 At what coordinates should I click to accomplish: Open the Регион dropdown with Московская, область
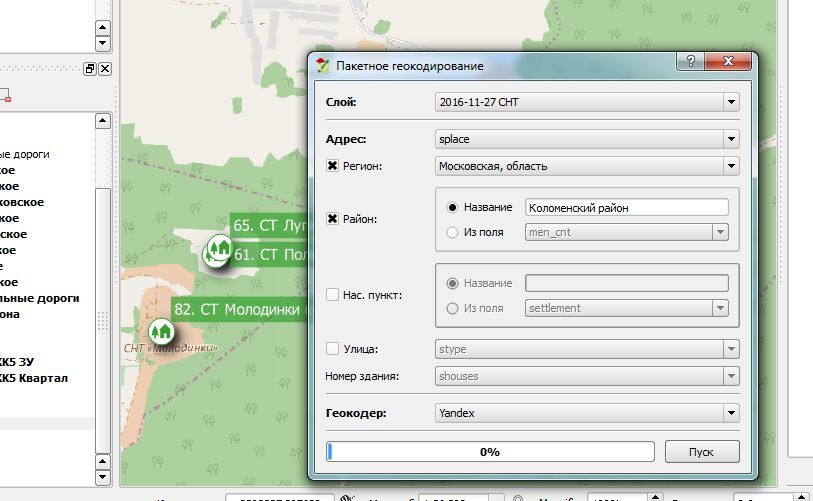click(587, 166)
